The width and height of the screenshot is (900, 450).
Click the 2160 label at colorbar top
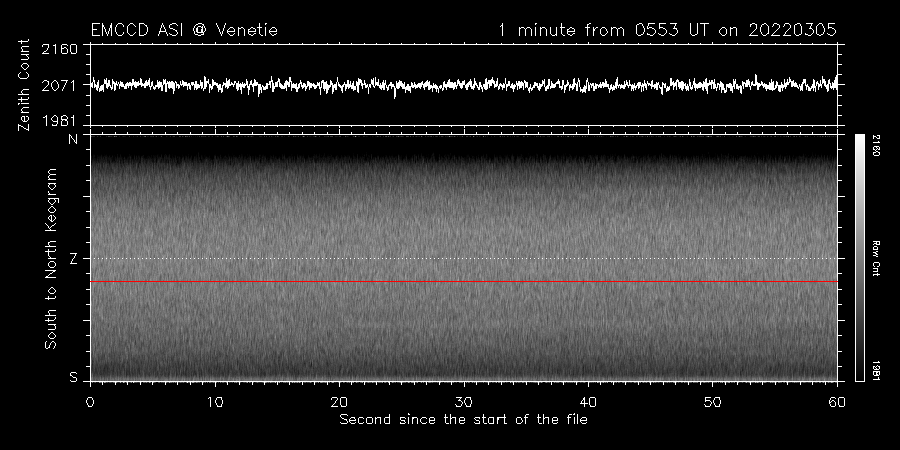(876, 145)
